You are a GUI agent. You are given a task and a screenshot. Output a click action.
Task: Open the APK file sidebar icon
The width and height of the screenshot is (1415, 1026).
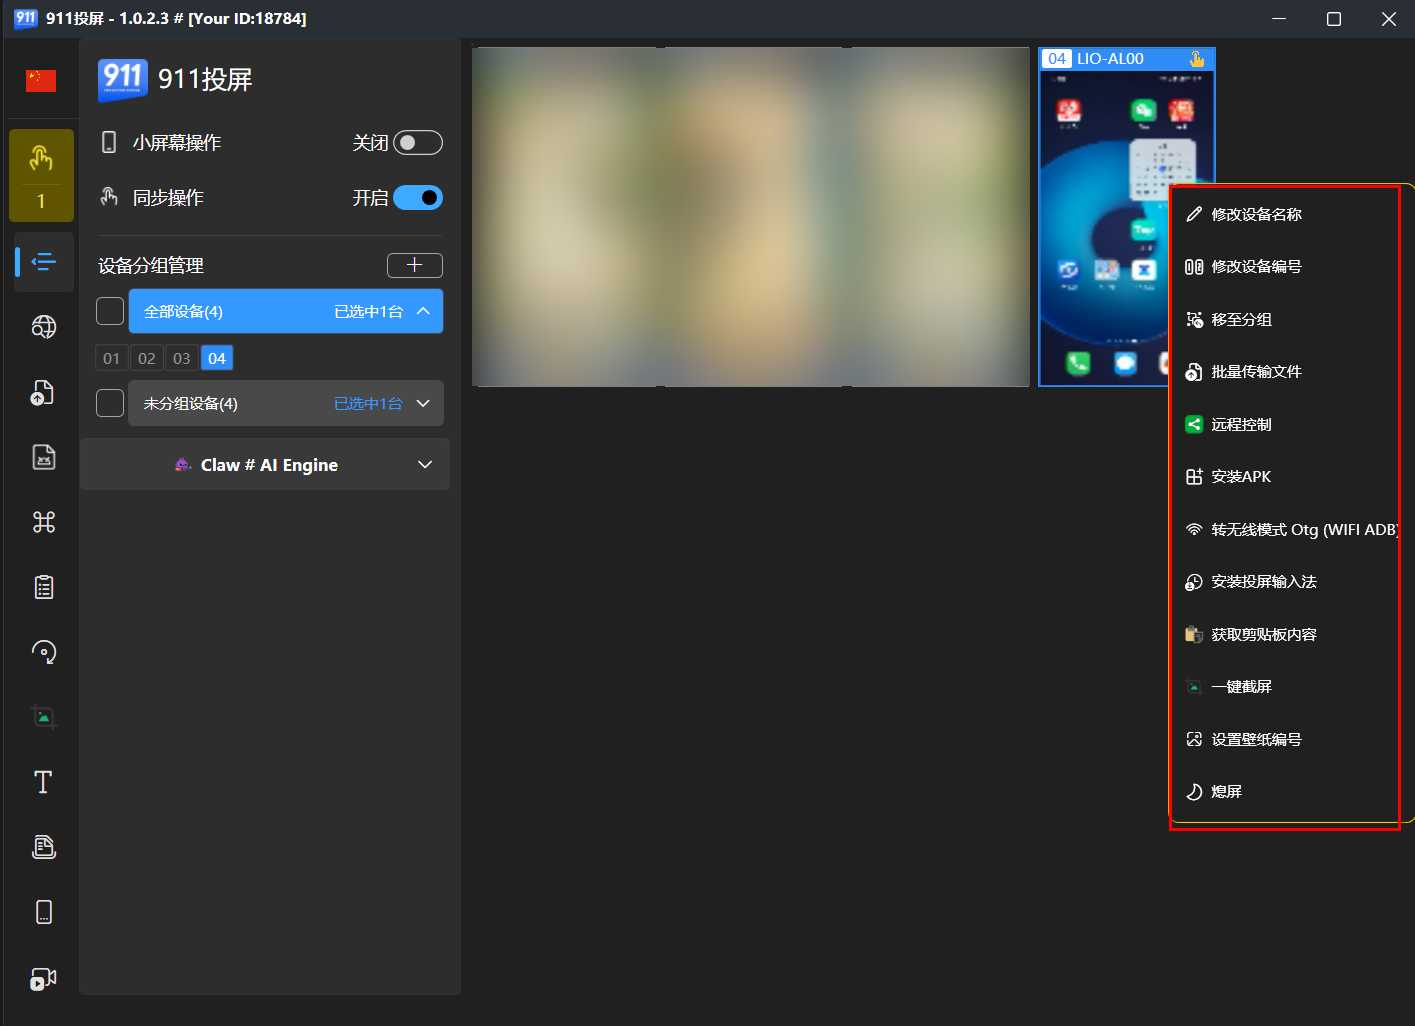pos(43,457)
